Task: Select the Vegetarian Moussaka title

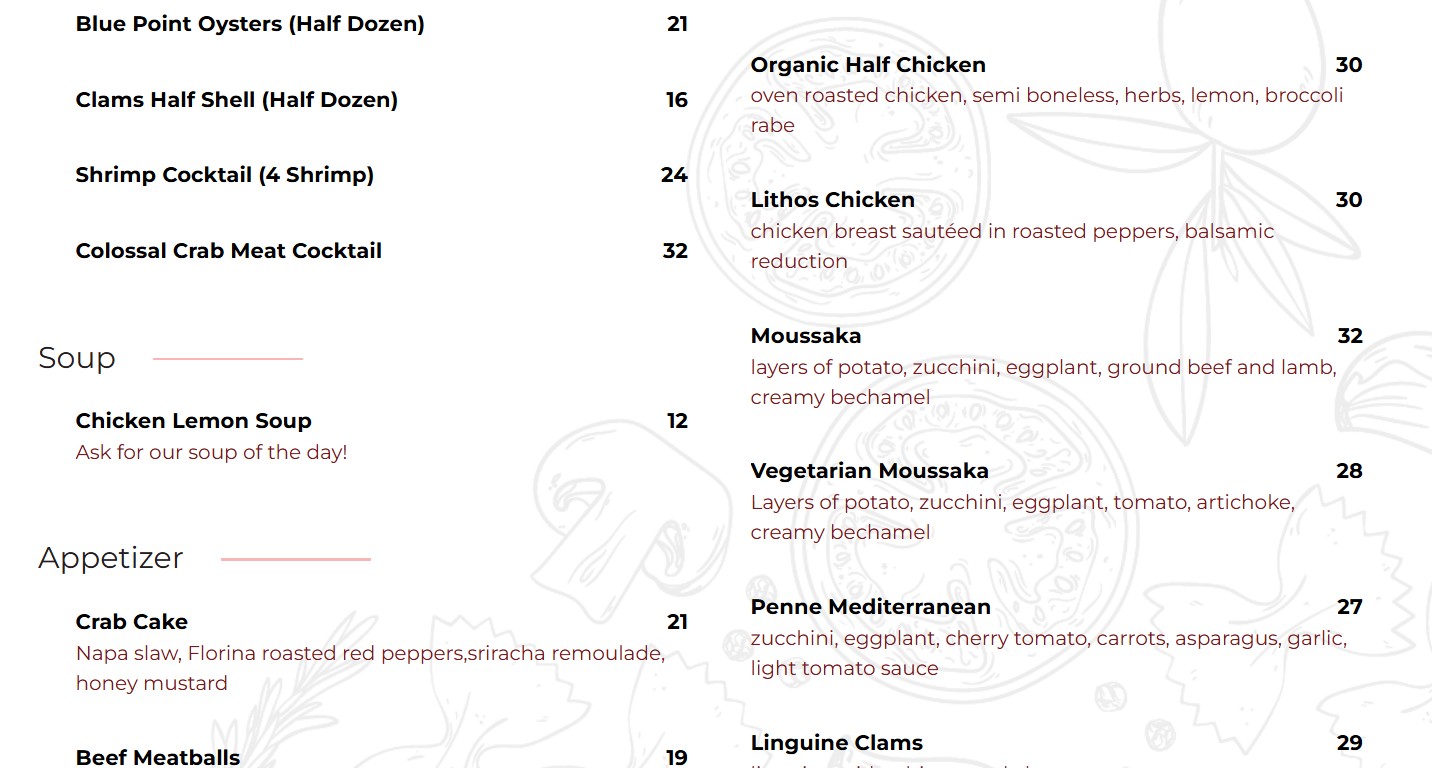Action: click(x=870, y=471)
